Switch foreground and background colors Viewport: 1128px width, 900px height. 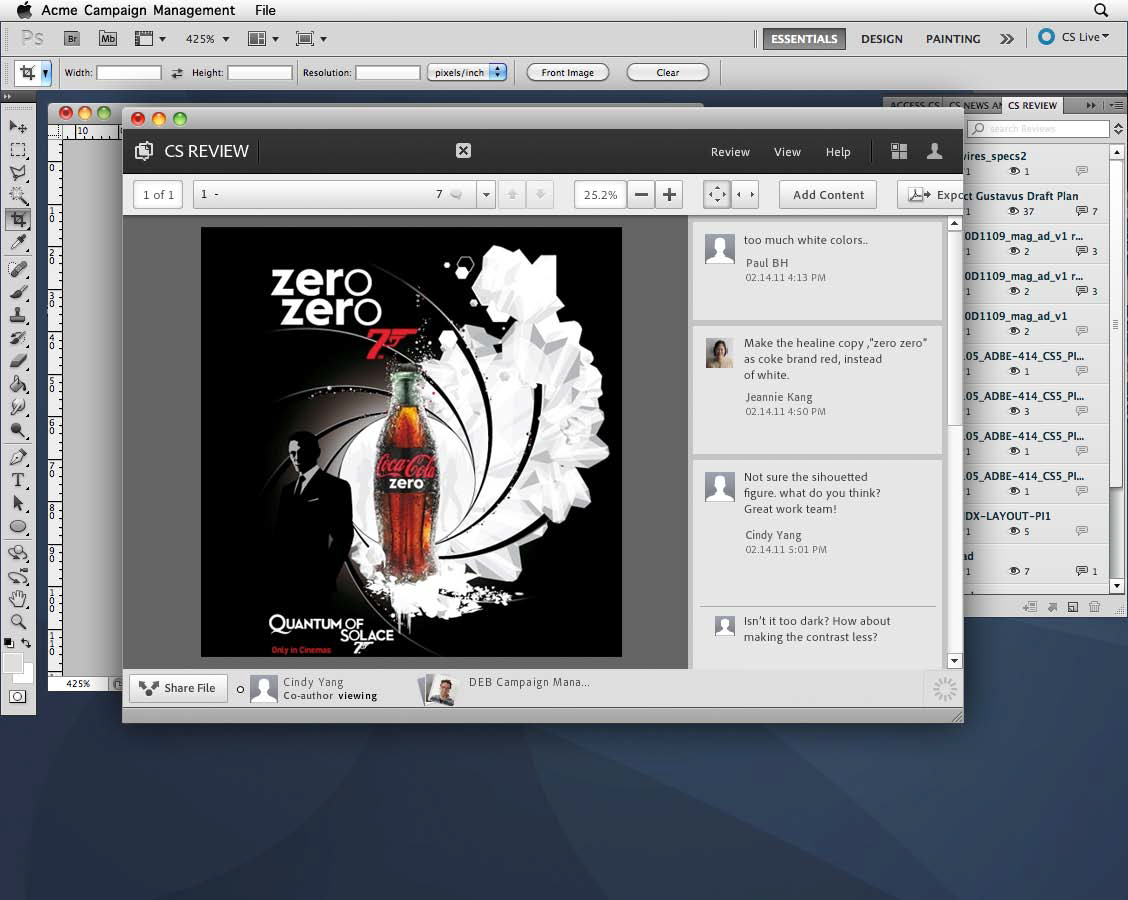click(x=26, y=642)
